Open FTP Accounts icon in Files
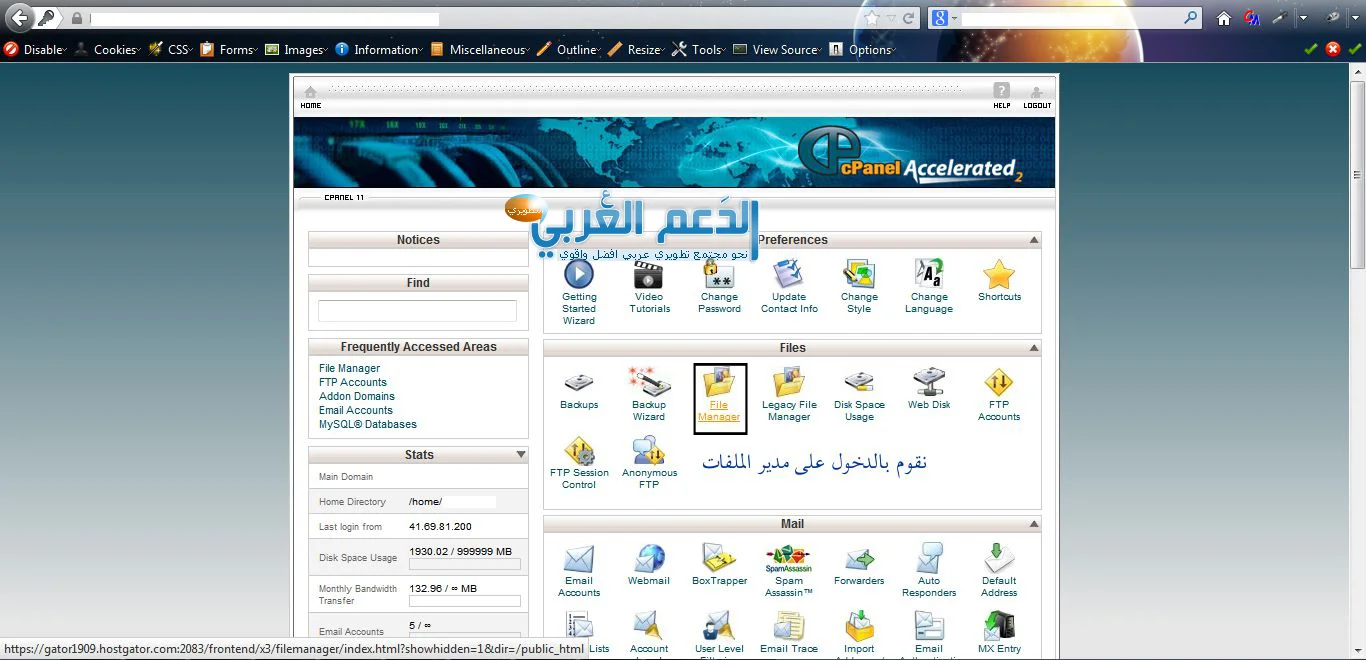The width and height of the screenshot is (1366, 660). 998,384
